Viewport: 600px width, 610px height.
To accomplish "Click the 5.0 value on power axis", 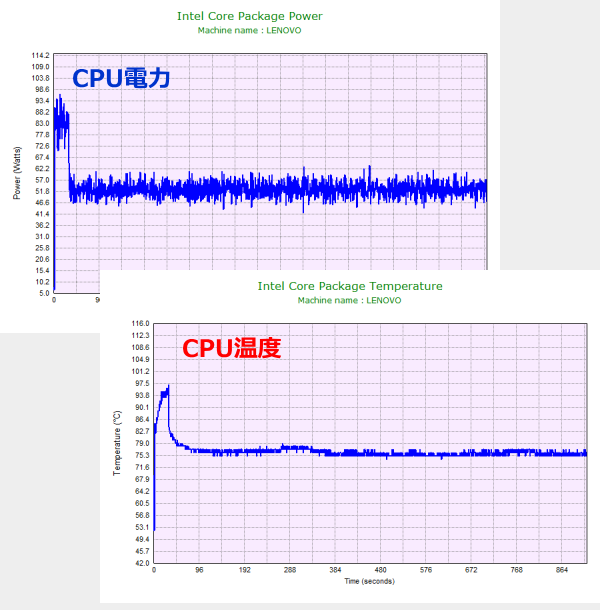I will coord(44,293).
